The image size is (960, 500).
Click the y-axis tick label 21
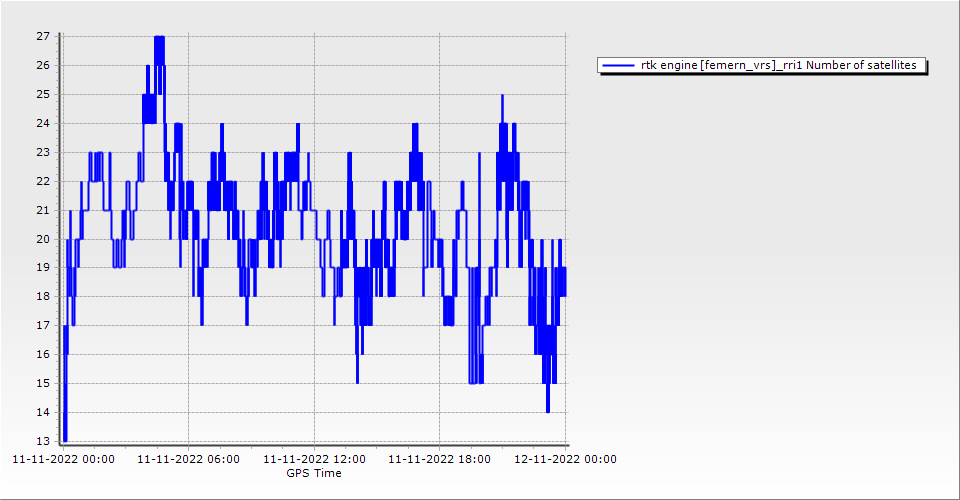coord(43,210)
